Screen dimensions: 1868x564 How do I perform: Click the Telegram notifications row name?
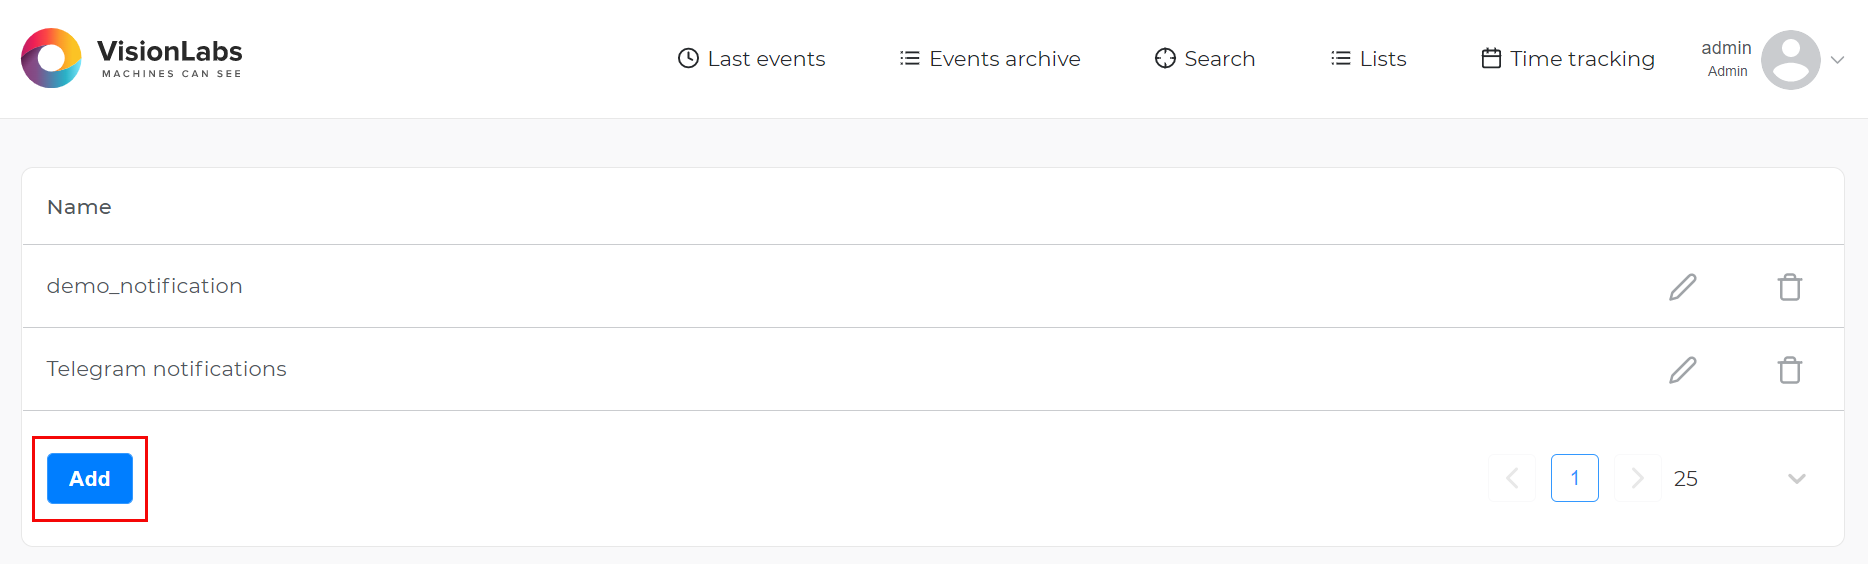tap(167, 369)
